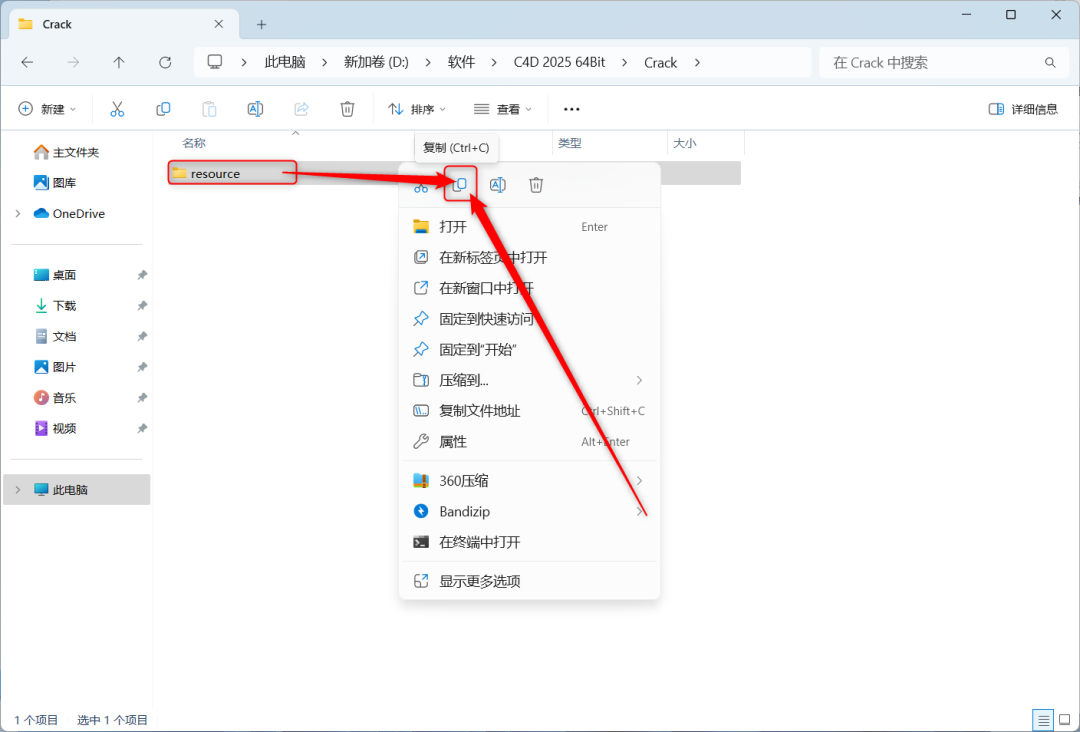Screen dimensions: 1080x732
Task: Choose 打开 from the context menu
Action: pos(529,227)
